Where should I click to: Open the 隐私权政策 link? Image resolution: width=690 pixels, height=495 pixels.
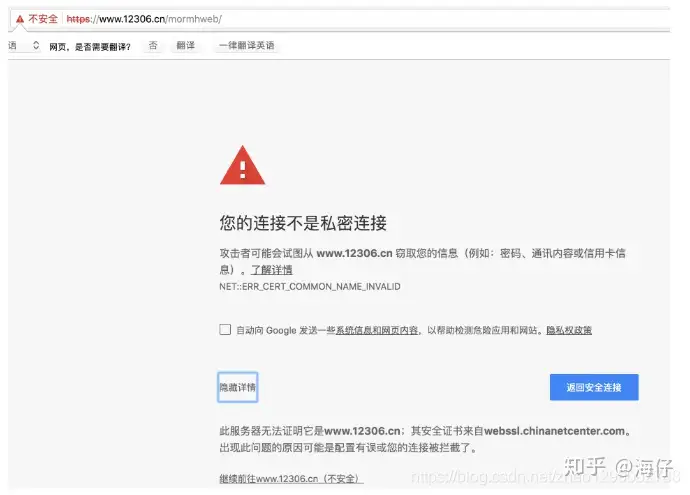point(569,330)
